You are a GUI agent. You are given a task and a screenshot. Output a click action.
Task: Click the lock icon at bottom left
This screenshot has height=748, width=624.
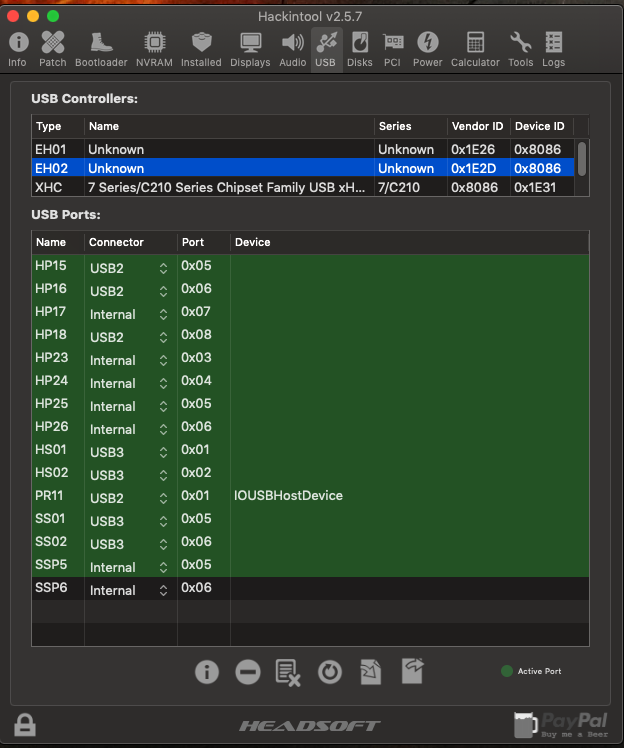25,725
